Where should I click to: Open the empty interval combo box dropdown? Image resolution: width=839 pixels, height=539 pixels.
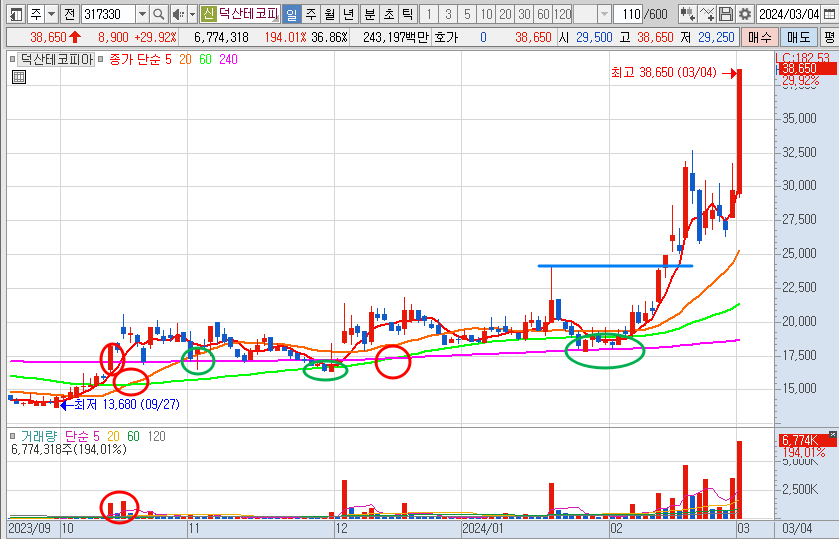(604, 14)
